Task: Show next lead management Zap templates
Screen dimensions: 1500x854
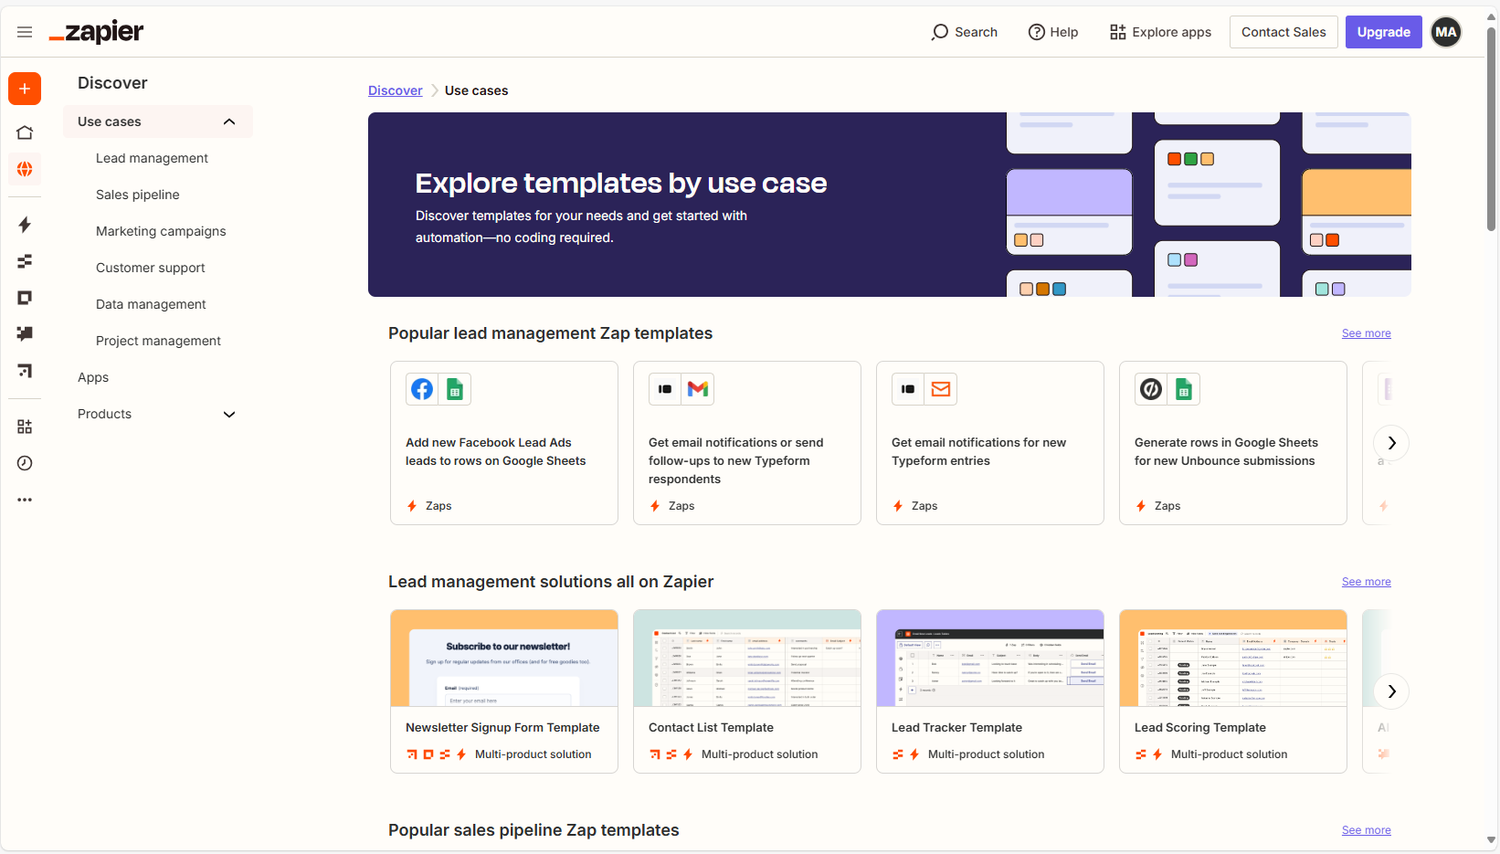Action: pyautogui.click(x=1391, y=443)
